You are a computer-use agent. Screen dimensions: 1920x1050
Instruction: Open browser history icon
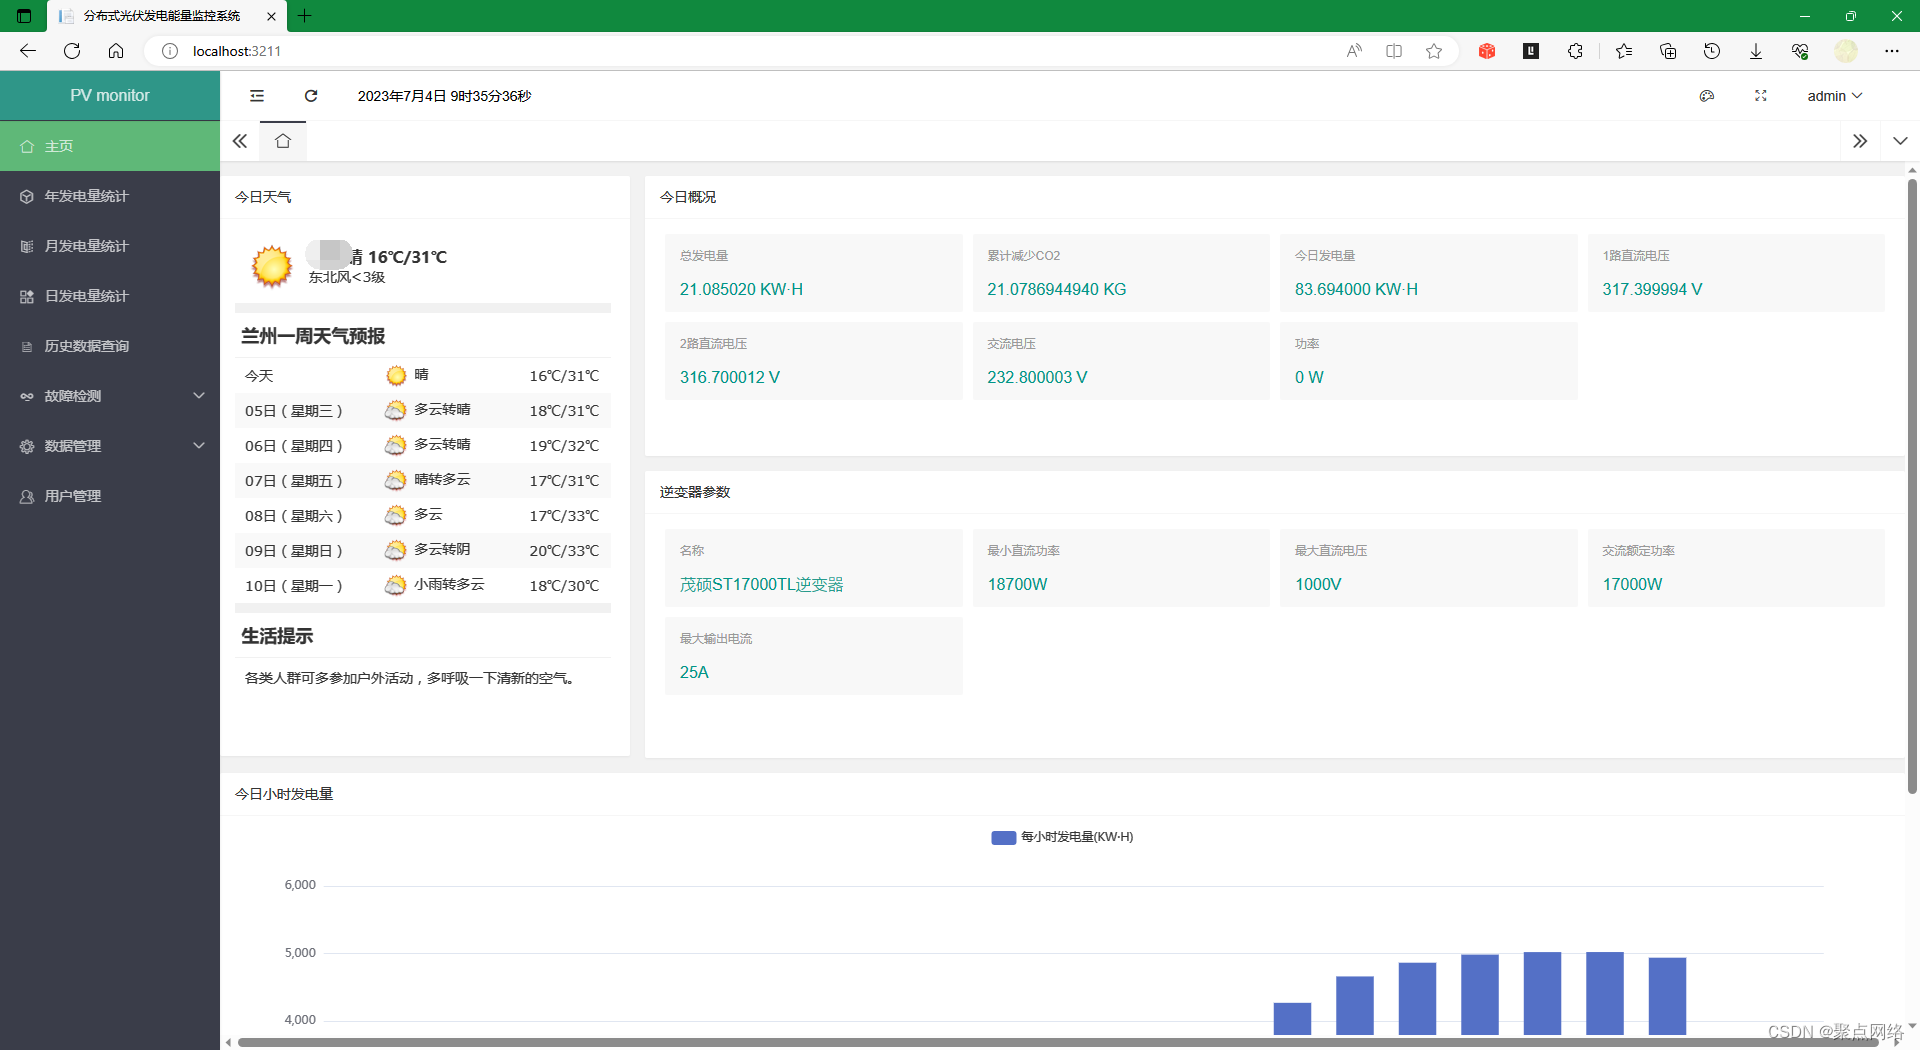pyautogui.click(x=1711, y=51)
